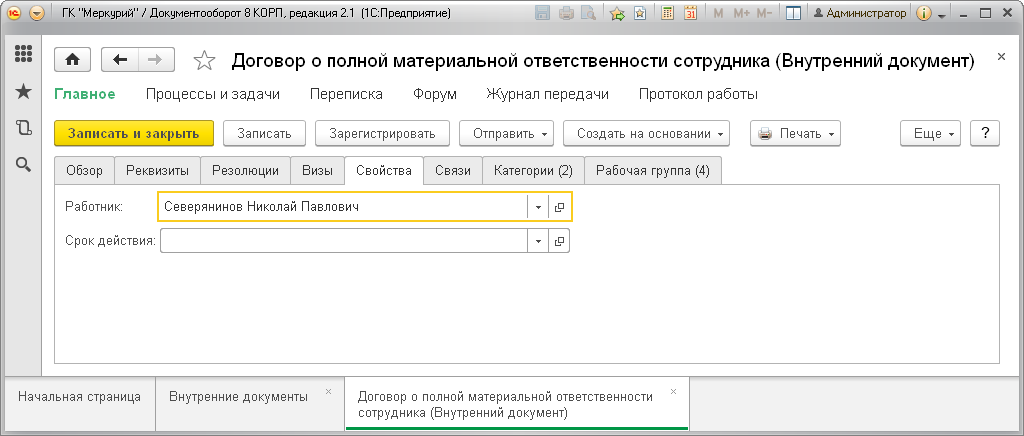Close the Внутренние документы bottom tab
Screen dimensions: 1024x436
(328, 392)
